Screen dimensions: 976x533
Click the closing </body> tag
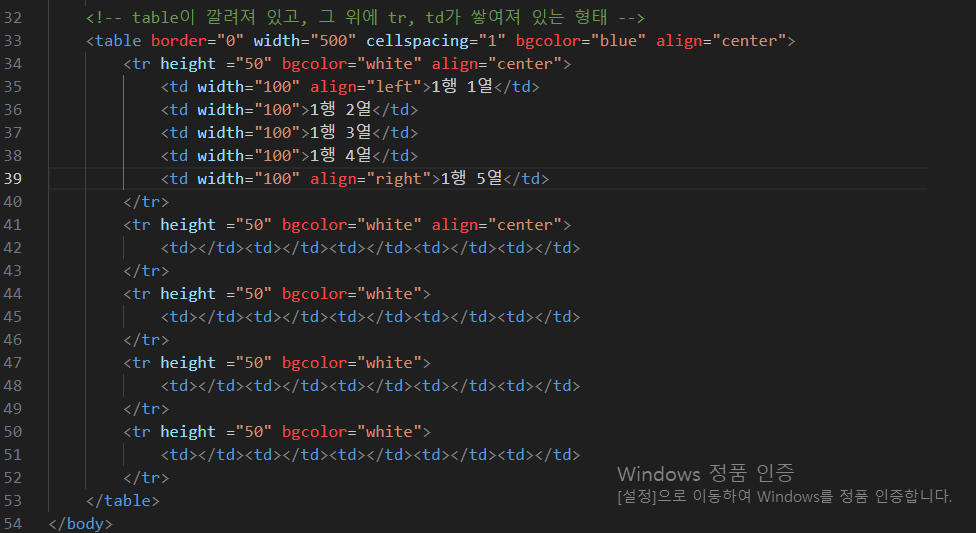tap(81, 524)
